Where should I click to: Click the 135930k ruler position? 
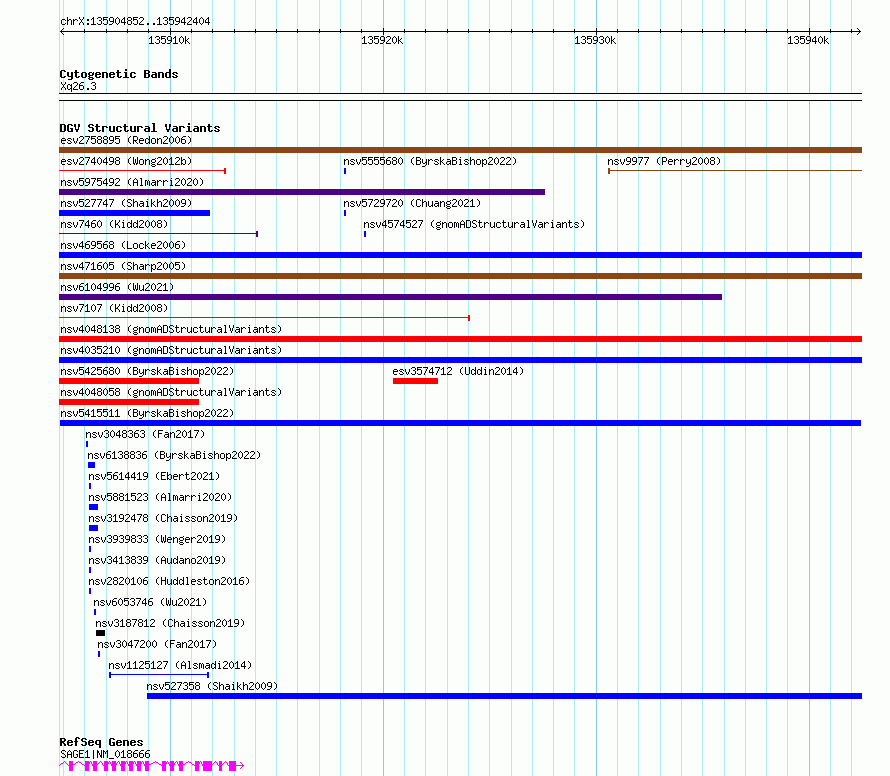point(595,40)
